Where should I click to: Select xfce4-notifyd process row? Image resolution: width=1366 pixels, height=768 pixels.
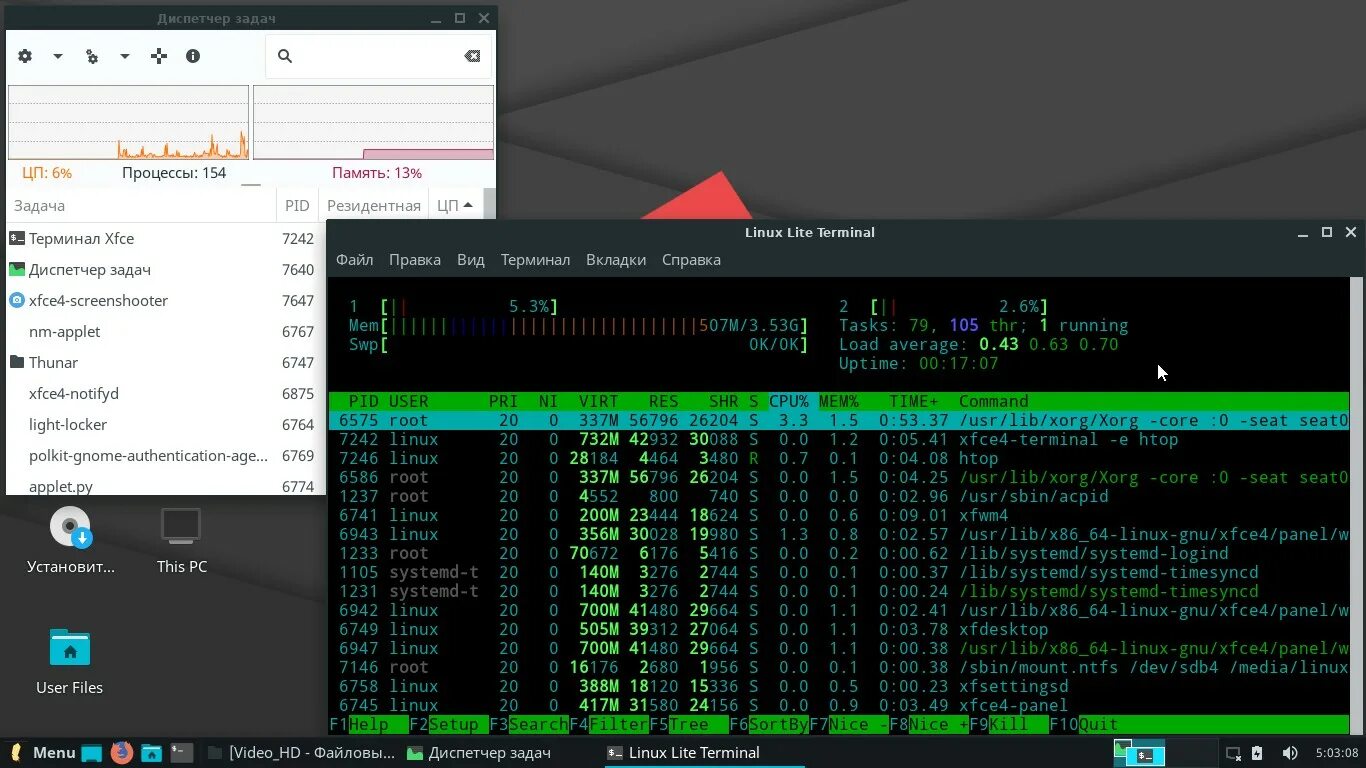[165, 393]
